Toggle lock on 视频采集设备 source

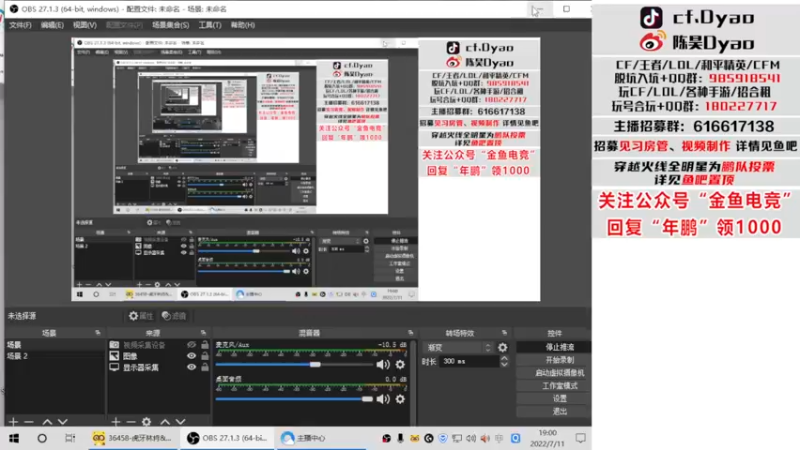click(x=205, y=345)
